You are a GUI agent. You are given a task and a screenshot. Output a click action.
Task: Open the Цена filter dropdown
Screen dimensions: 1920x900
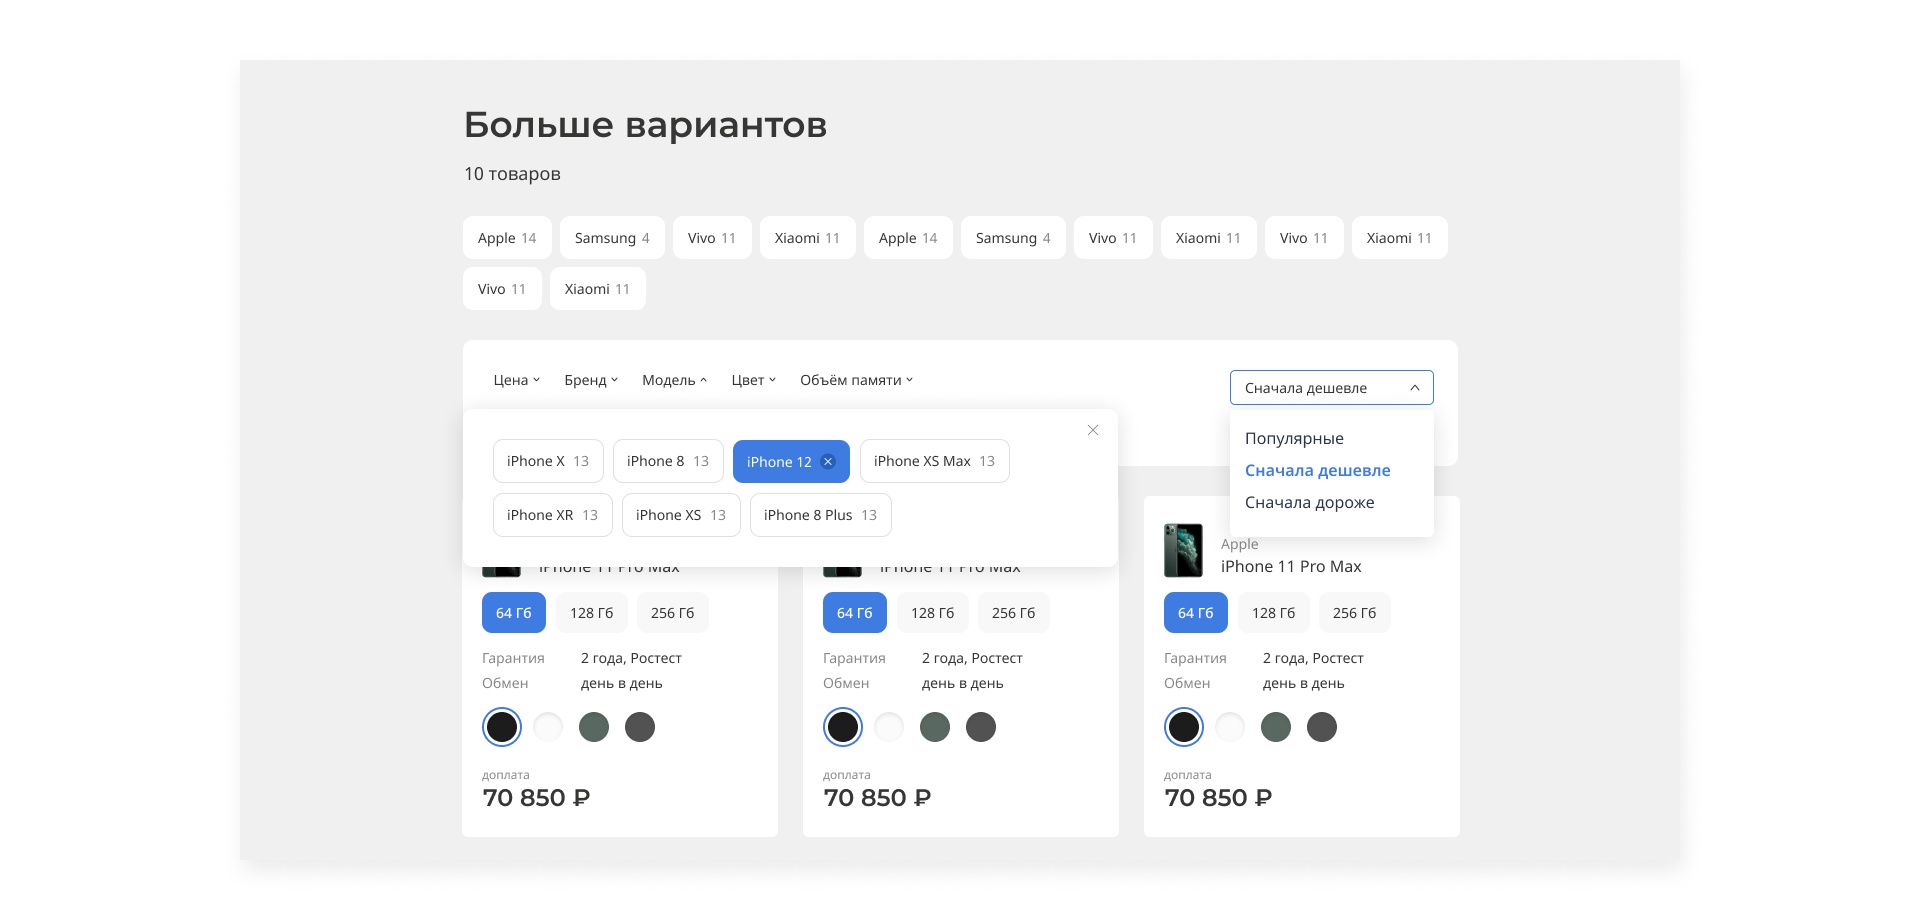point(517,380)
